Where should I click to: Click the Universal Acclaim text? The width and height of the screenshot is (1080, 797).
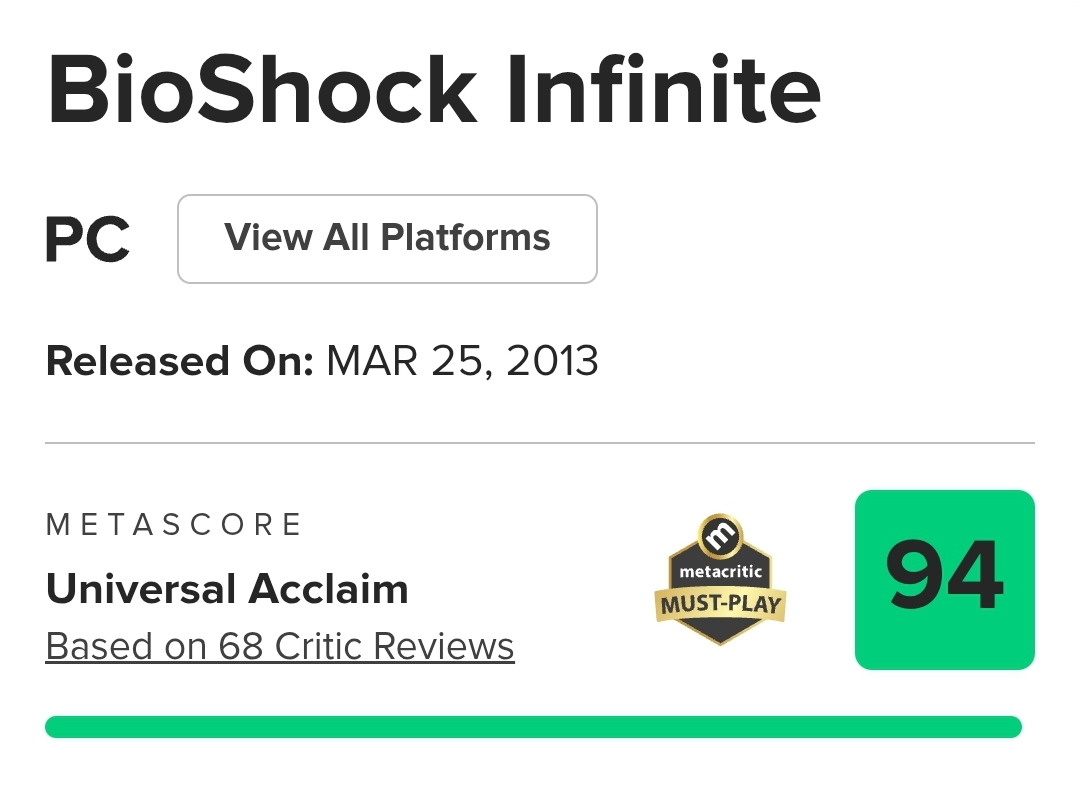pyautogui.click(x=227, y=589)
